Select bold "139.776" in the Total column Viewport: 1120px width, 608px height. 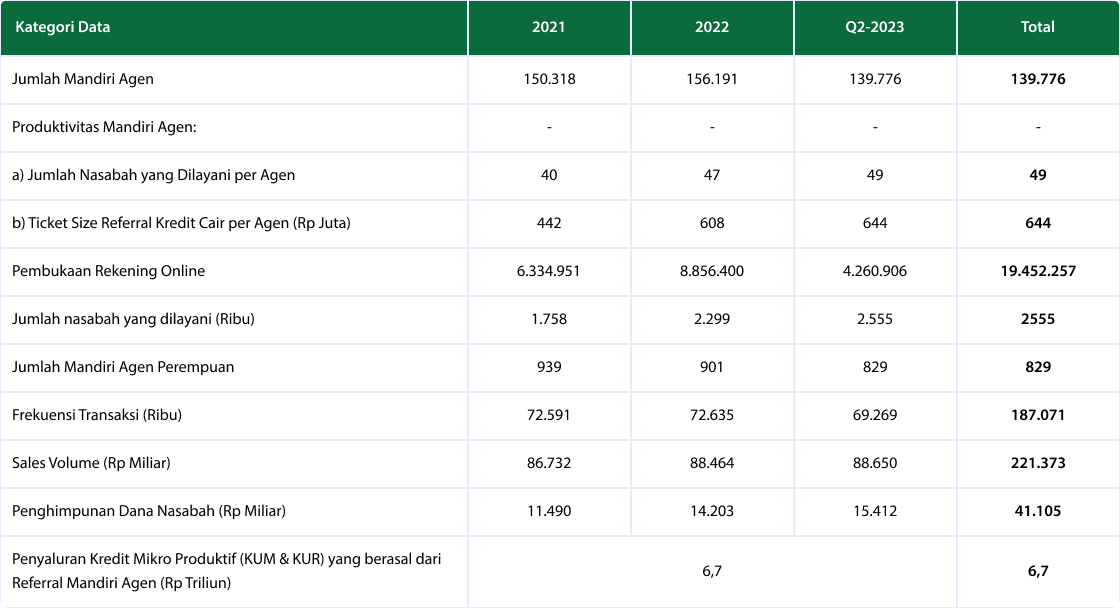[x=1038, y=79]
